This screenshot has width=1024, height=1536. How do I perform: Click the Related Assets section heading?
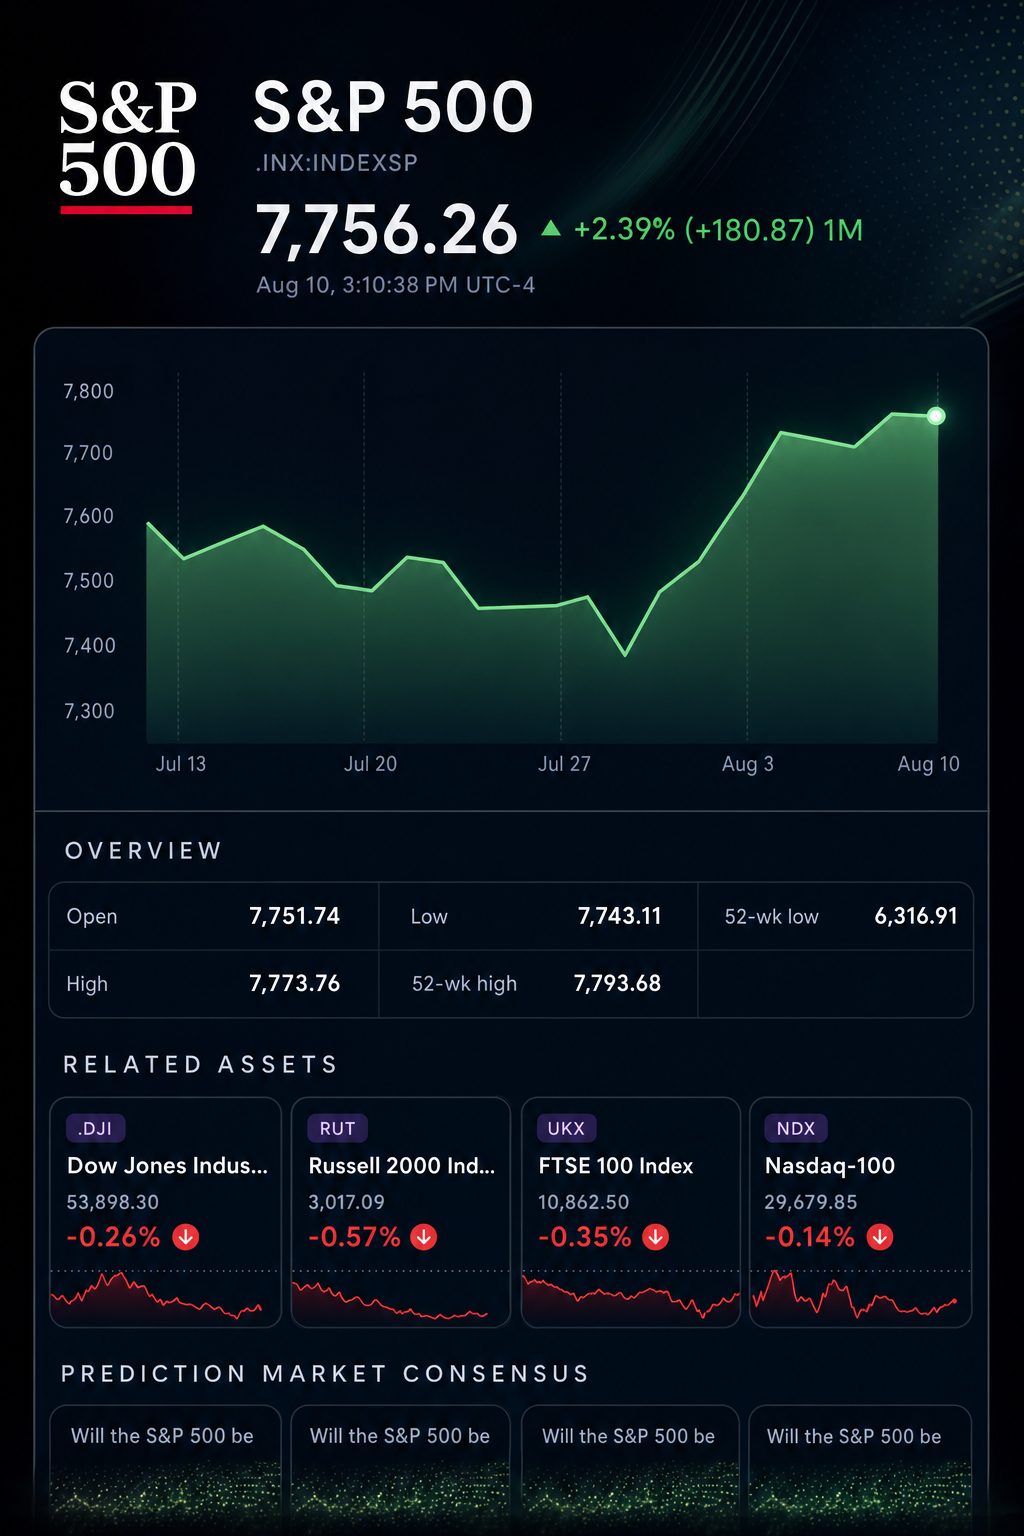[200, 1064]
